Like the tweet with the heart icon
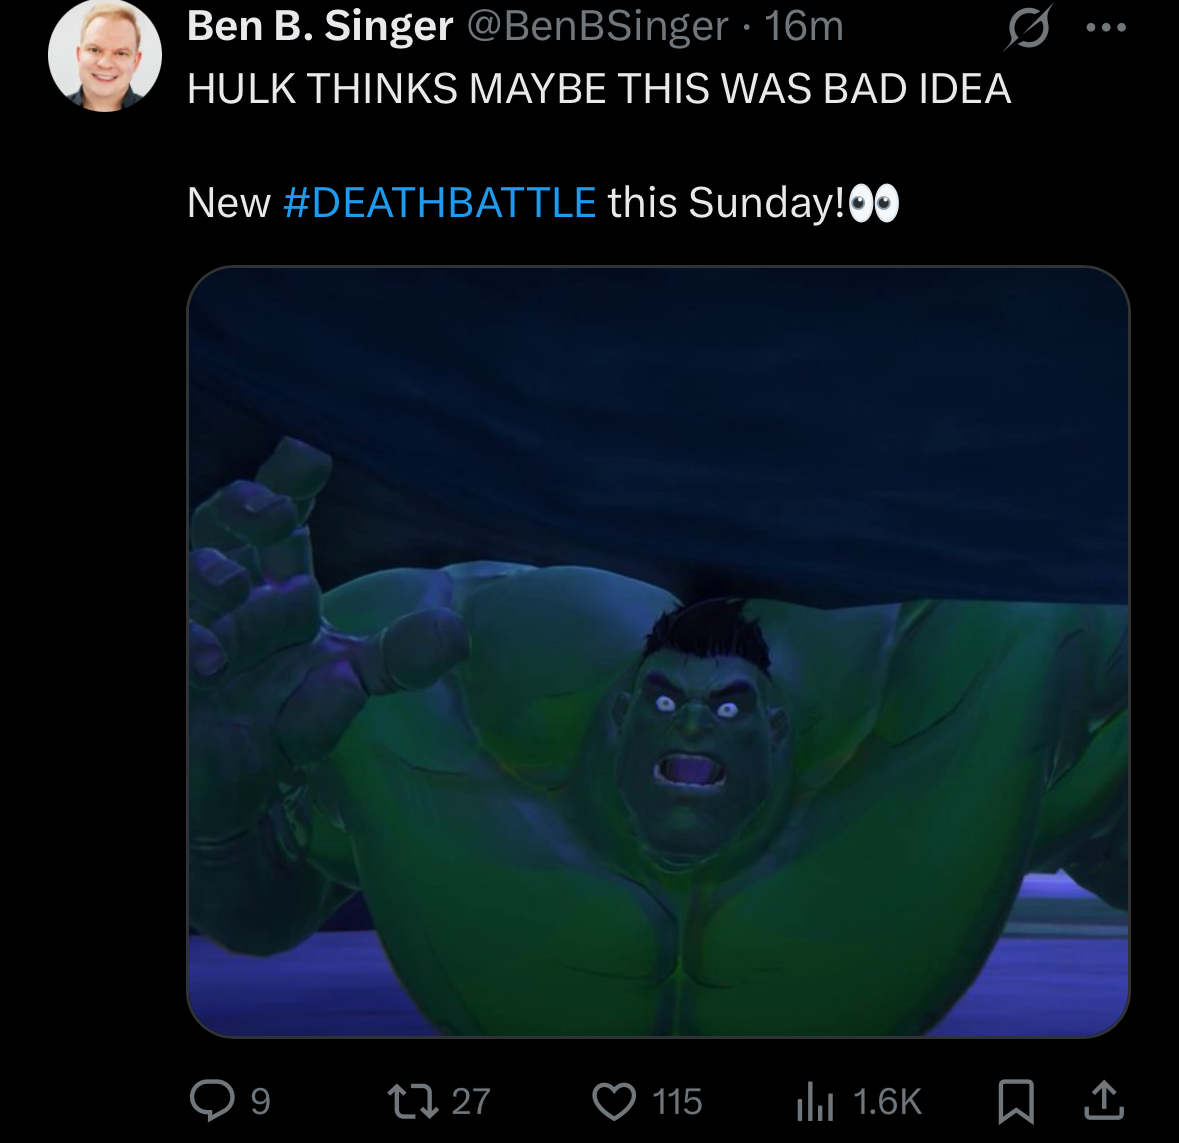Viewport: 1179px width, 1143px height. (x=614, y=1102)
